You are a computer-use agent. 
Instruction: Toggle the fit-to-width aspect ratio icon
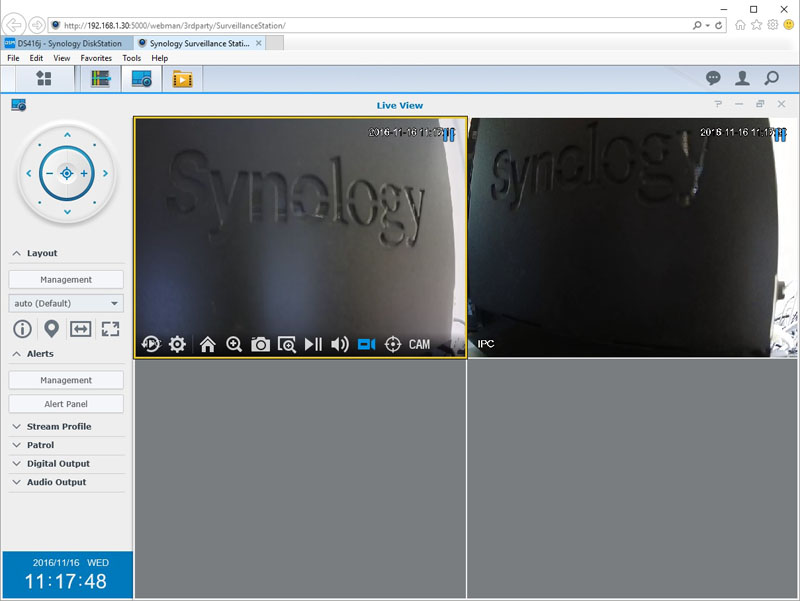[81, 329]
